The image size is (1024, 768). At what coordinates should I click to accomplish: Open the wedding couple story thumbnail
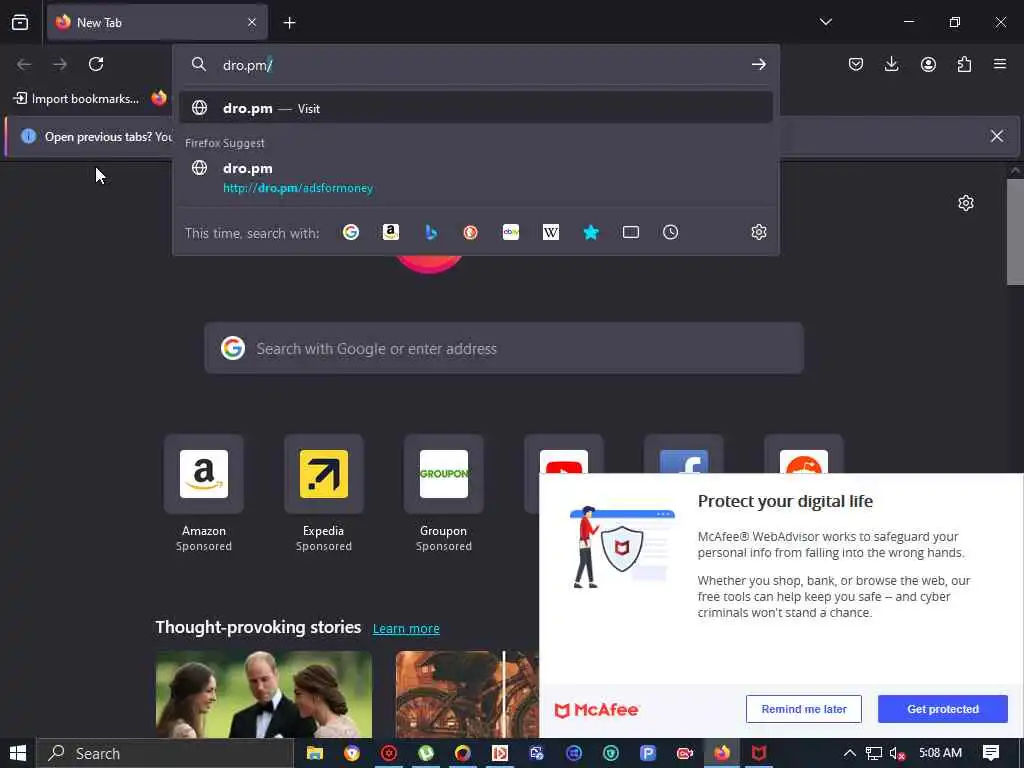(x=264, y=694)
